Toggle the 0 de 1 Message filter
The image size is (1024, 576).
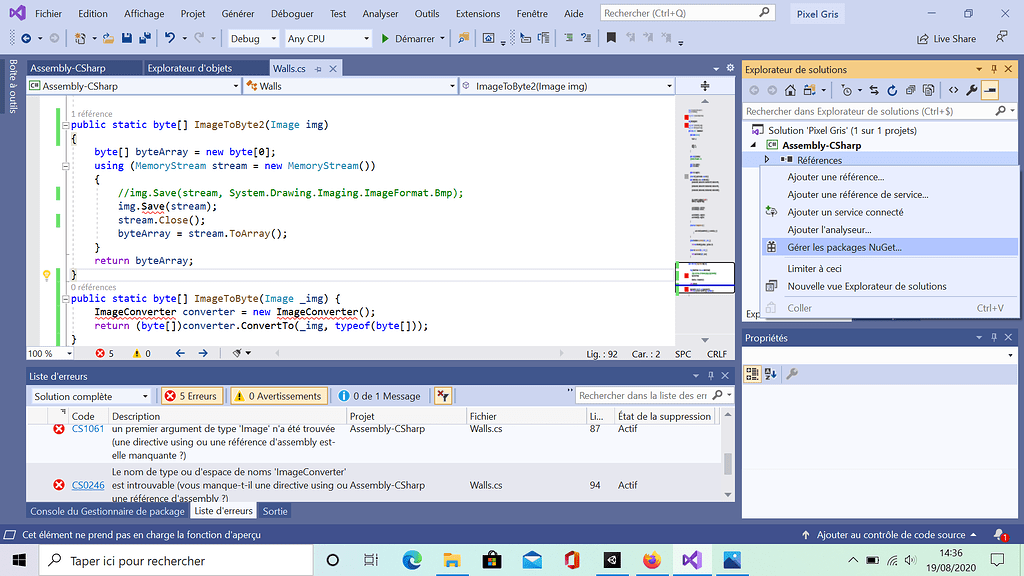point(379,396)
